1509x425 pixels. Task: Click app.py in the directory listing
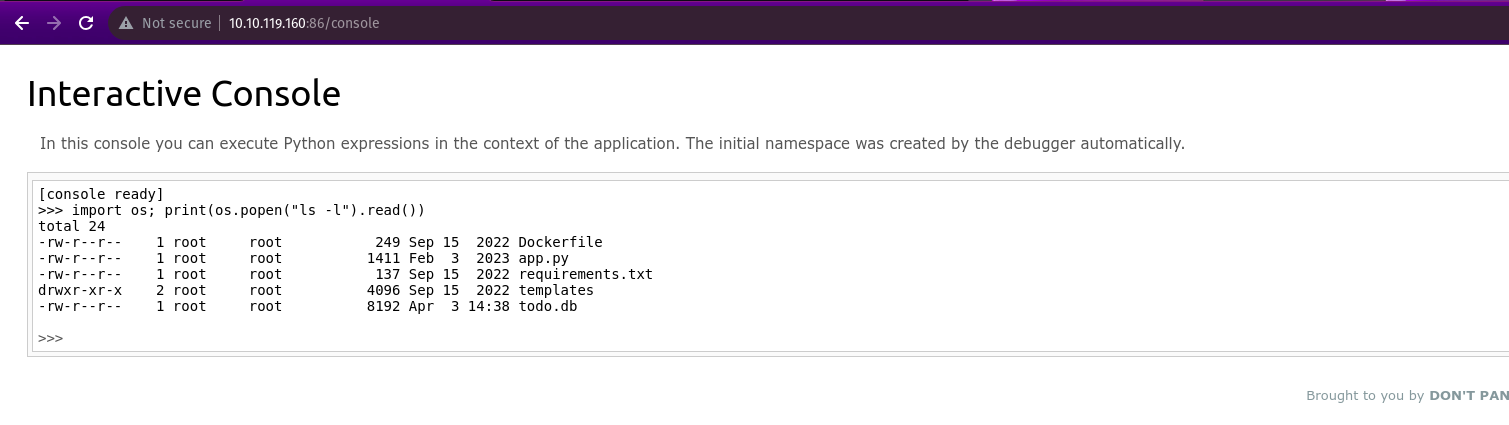click(543, 258)
